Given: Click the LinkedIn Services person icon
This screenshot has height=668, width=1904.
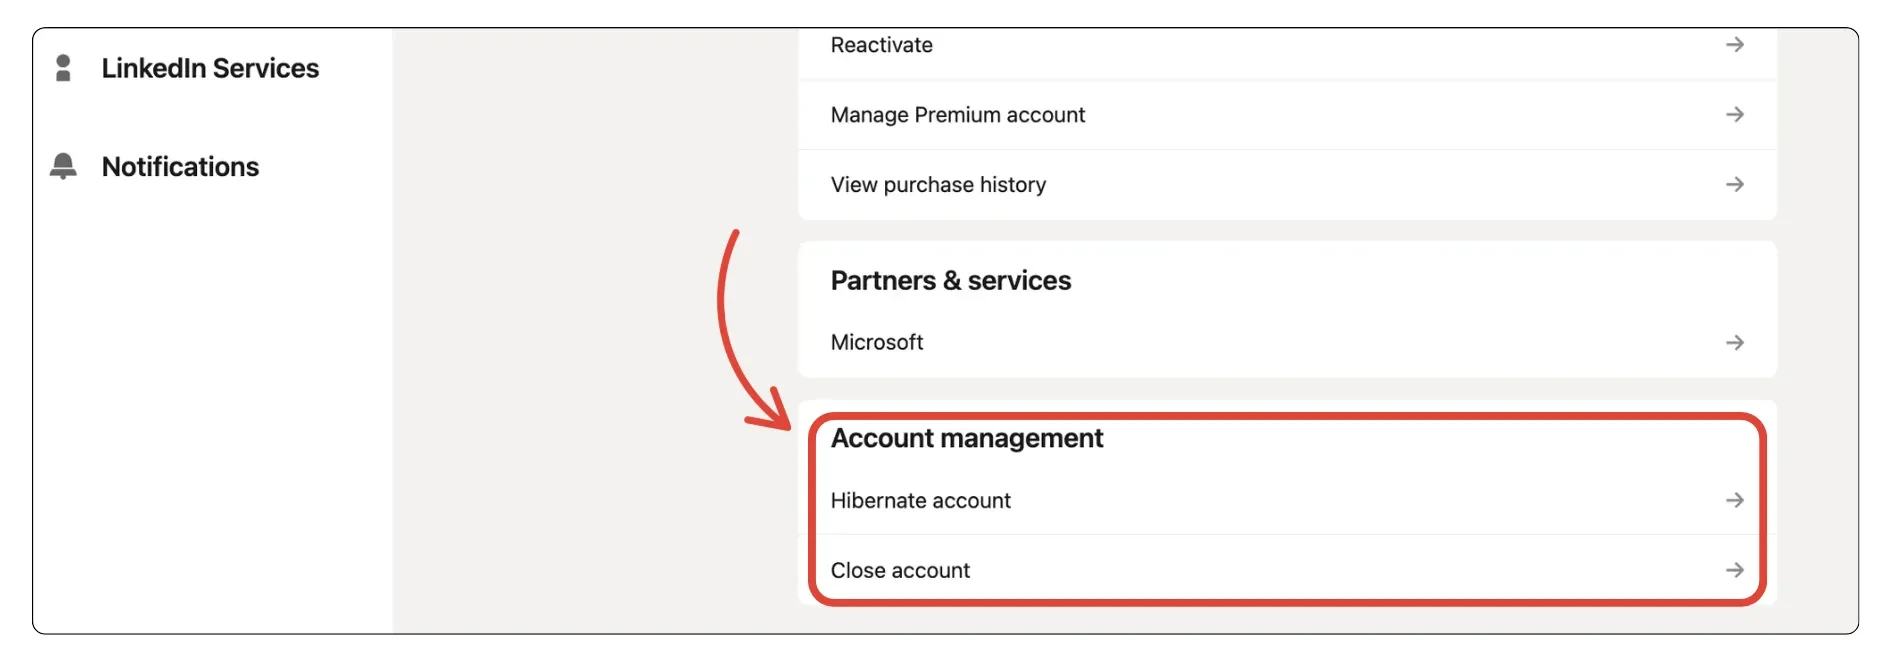Looking at the screenshot, I should click(63, 68).
